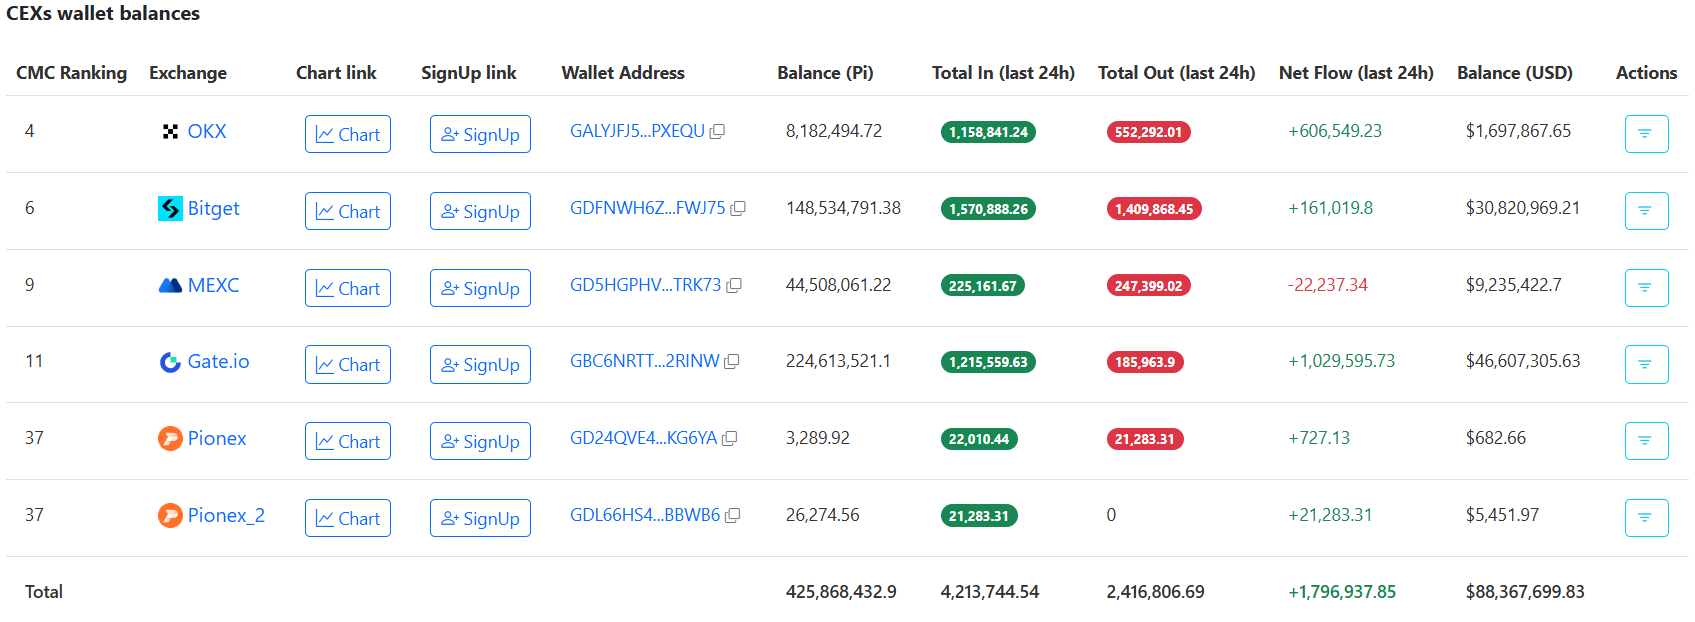This screenshot has width=1695, height=622.
Task: Click the Gate.io exchange logo
Action: point(170,362)
